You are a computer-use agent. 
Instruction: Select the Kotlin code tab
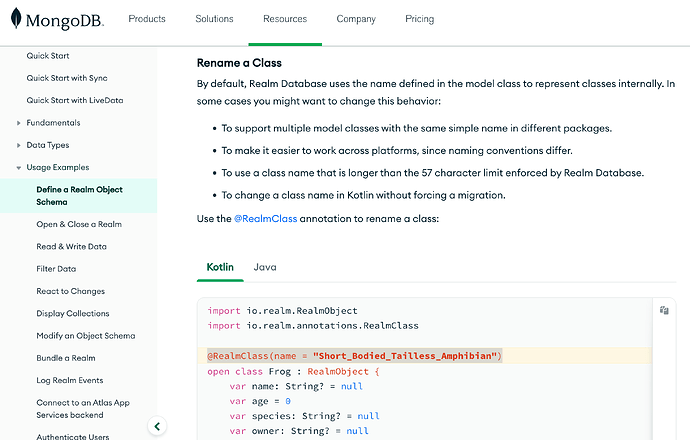[220, 267]
